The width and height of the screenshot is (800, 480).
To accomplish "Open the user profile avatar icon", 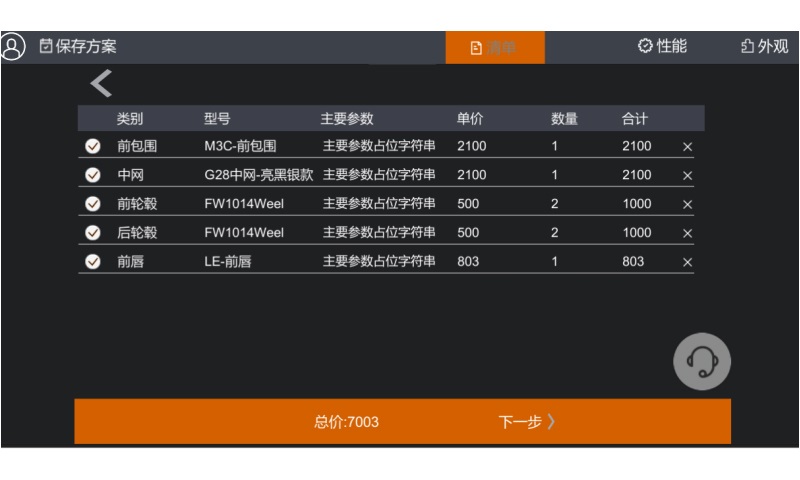I will coord(13,46).
